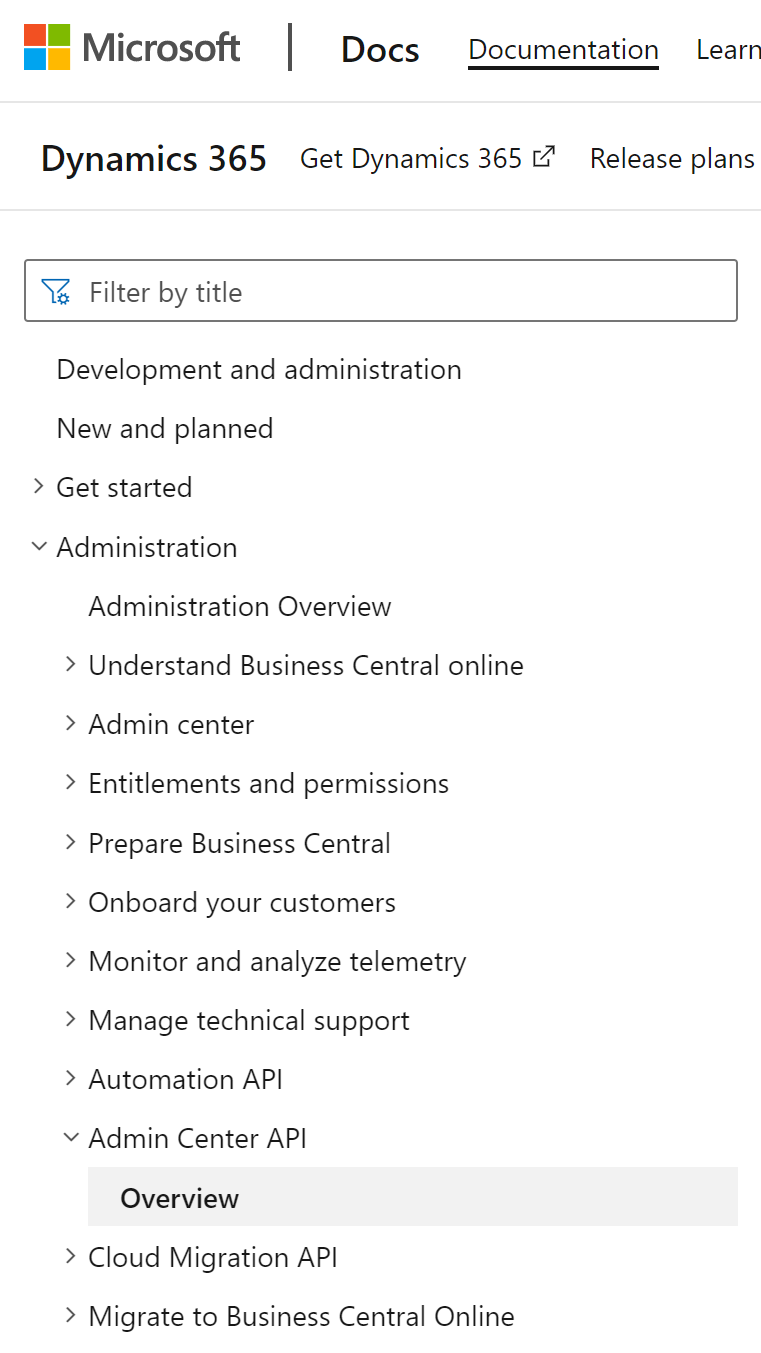Collapse the Admin Center API section
761x1353 pixels.
coord(70,1137)
